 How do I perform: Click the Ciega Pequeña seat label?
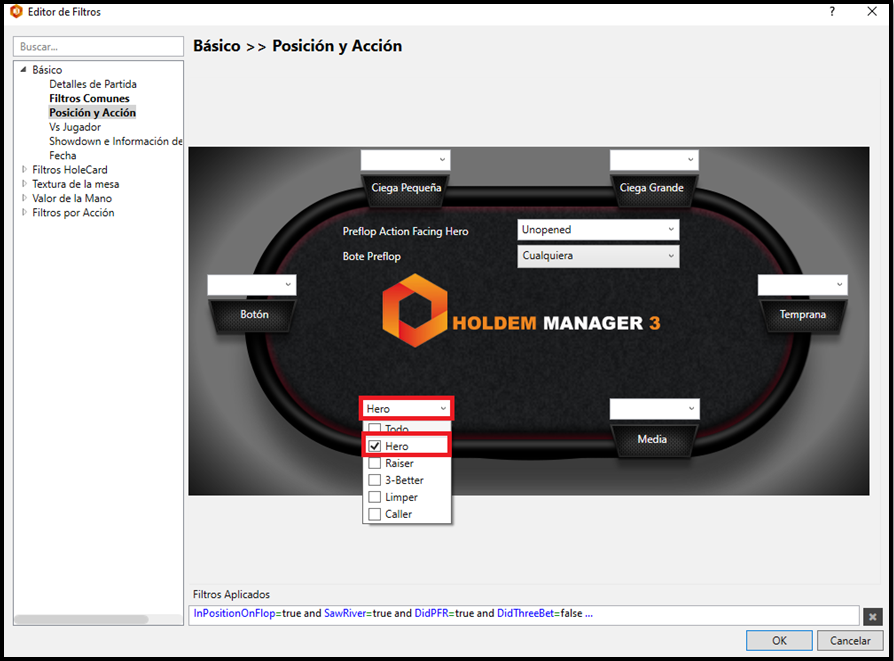[x=406, y=188]
